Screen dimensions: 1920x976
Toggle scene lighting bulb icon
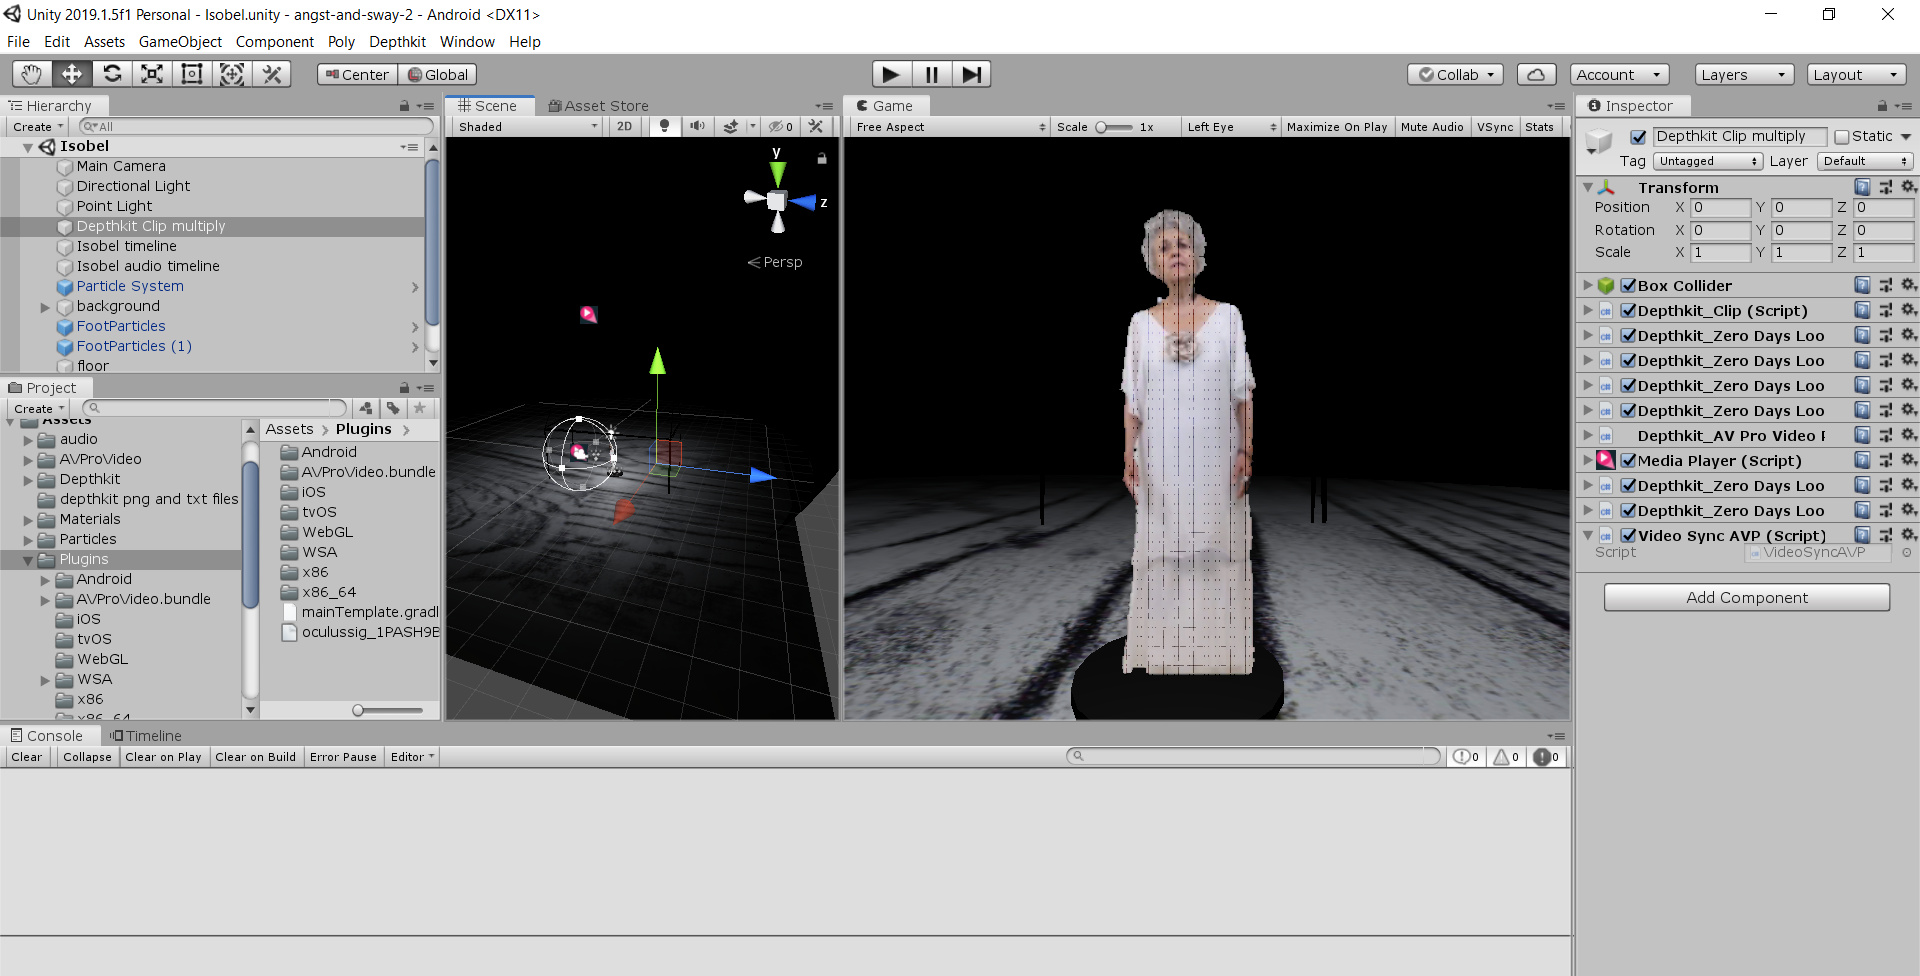(664, 127)
